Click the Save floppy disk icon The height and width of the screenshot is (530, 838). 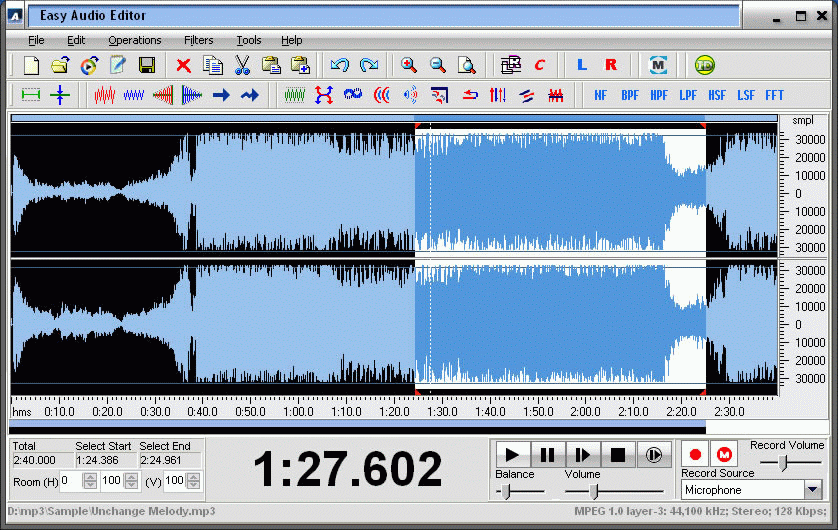pos(147,66)
